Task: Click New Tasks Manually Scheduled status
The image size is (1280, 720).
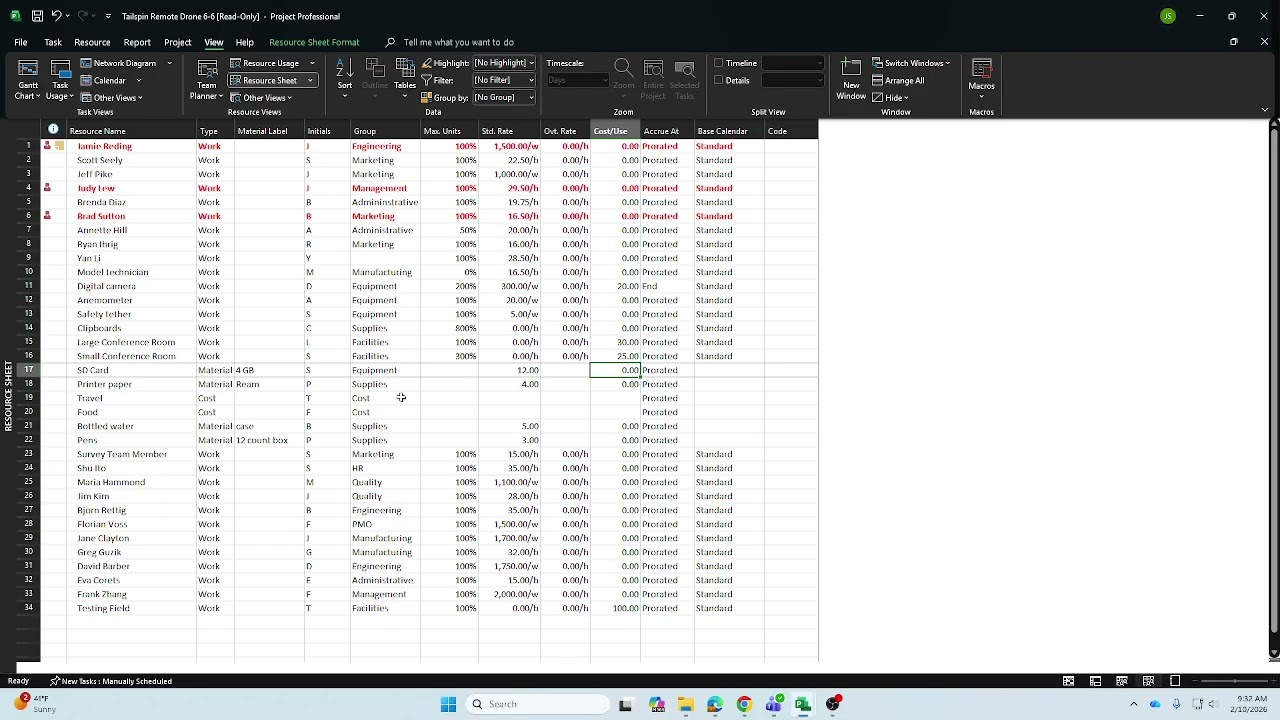Action: pyautogui.click(x=111, y=681)
